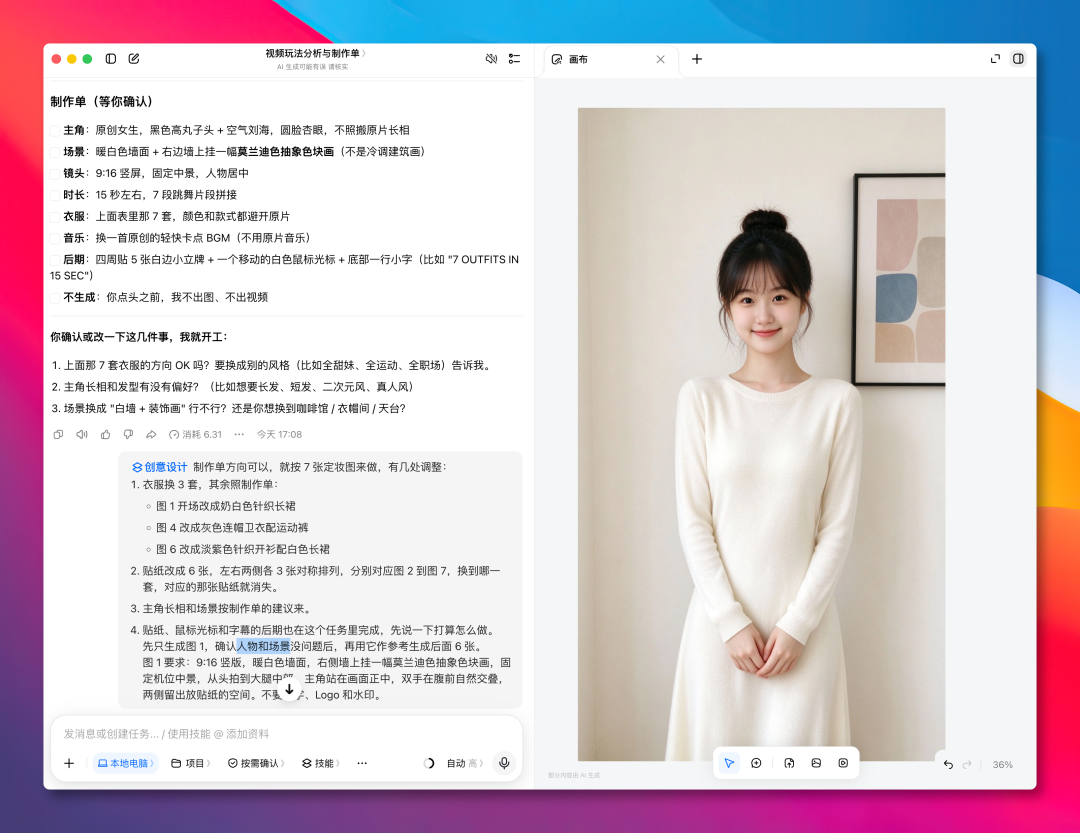The height and width of the screenshot is (833, 1080).
Task: Start a new chat with the compose icon
Action: (134, 59)
